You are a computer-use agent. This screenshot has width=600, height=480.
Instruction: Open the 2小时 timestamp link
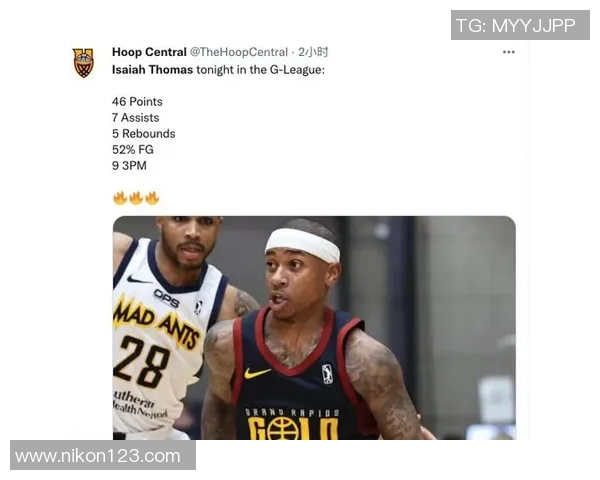tap(313, 52)
